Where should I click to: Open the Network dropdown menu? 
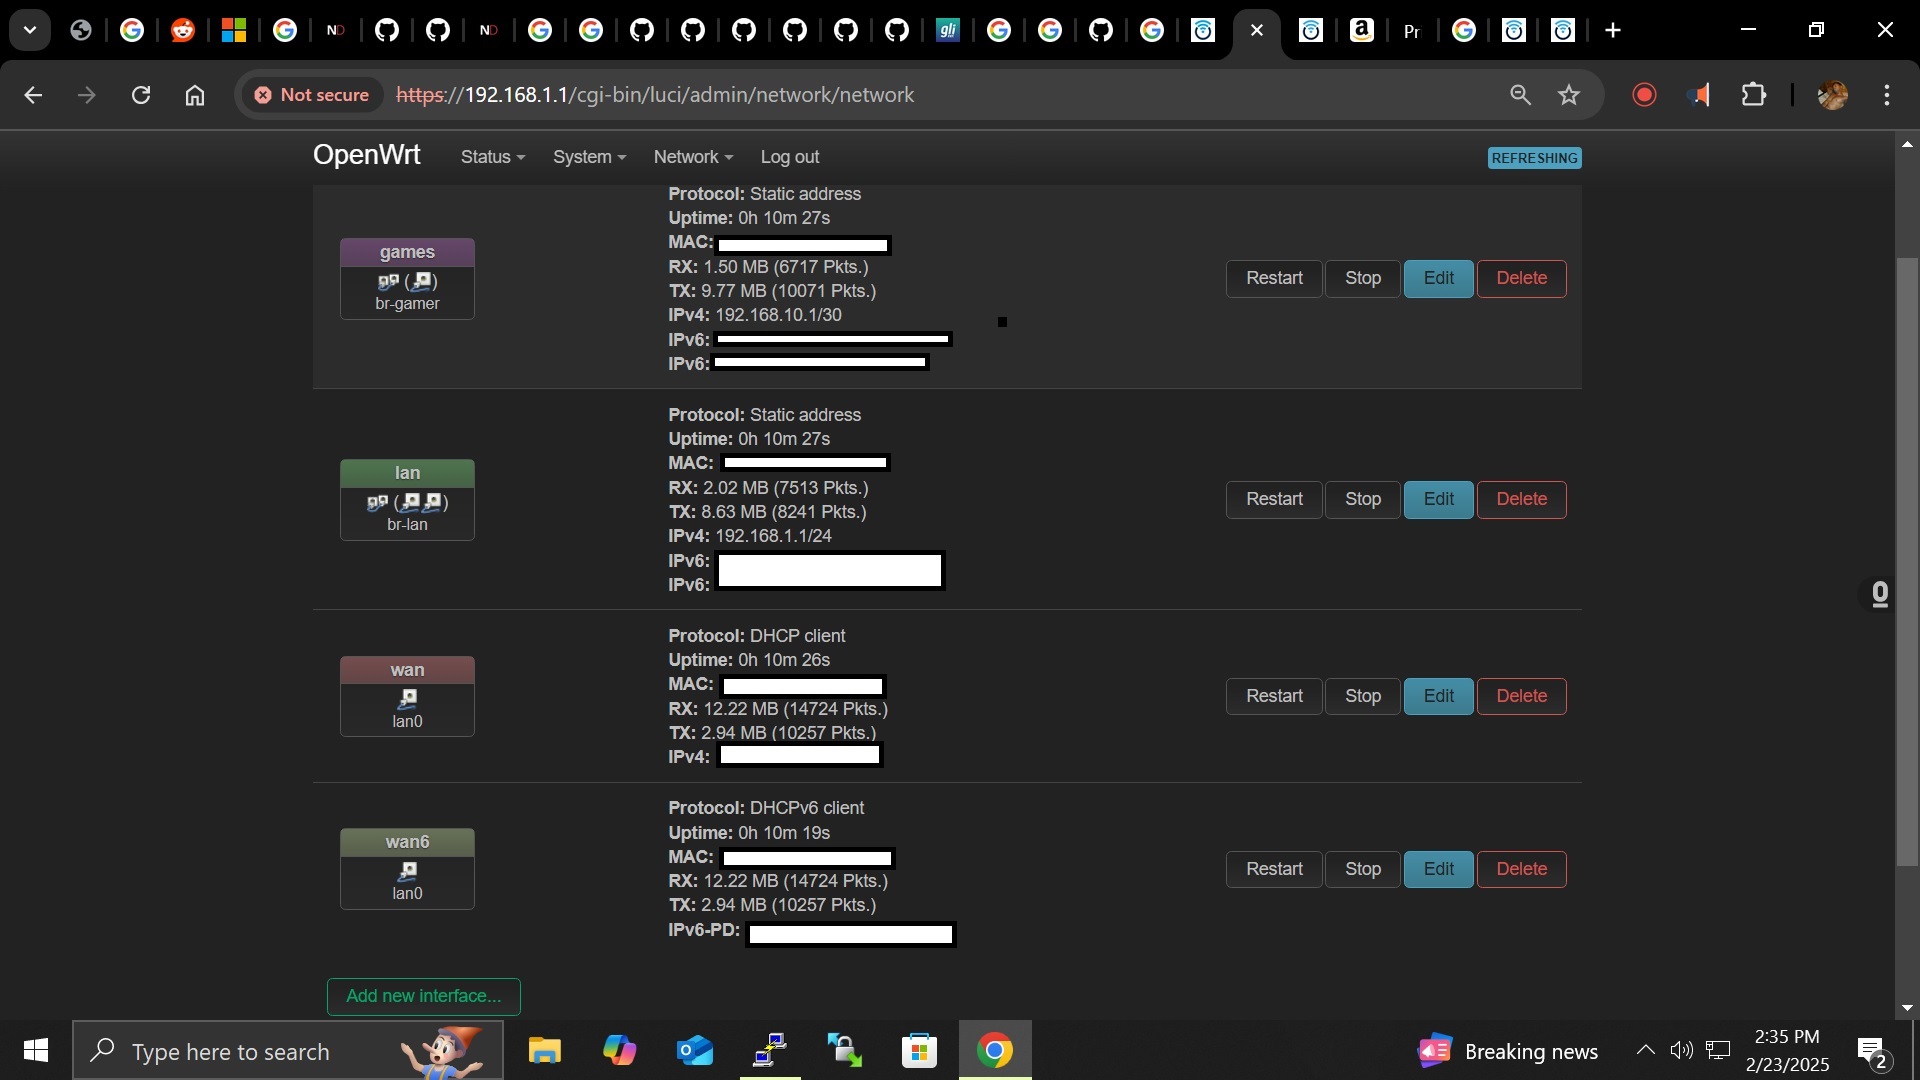pos(692,157)
